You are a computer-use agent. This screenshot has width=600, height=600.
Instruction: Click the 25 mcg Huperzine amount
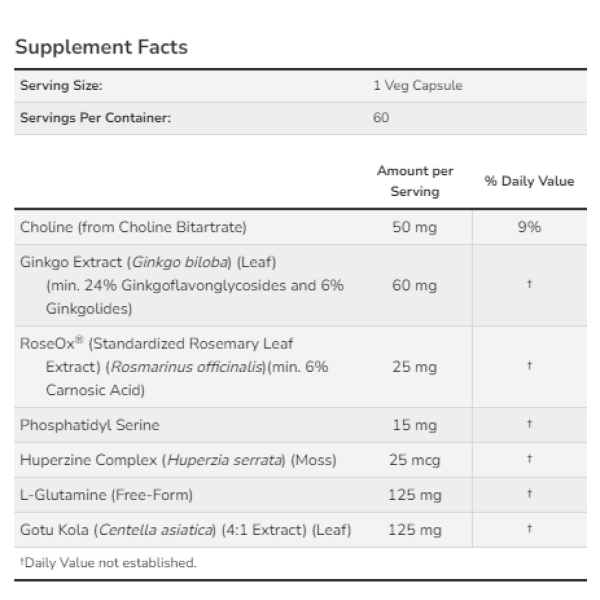point(415,460)
